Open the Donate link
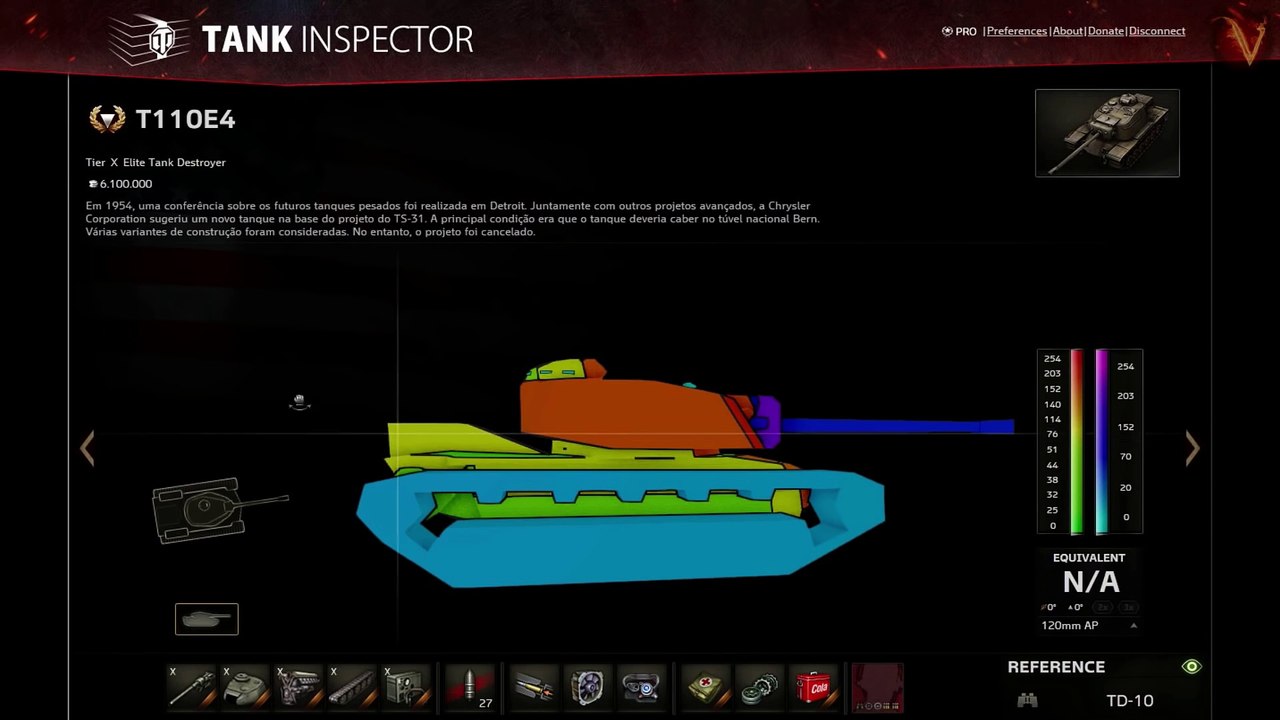Screen dimensions: 1280x720 (1106, 31)
